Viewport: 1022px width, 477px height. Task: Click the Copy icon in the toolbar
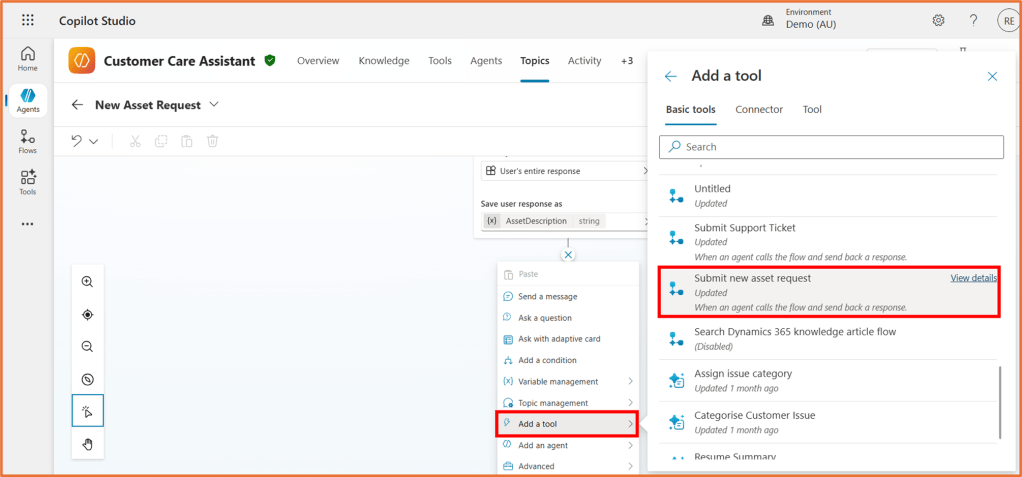pyautogui.click(x=161, y=141)
